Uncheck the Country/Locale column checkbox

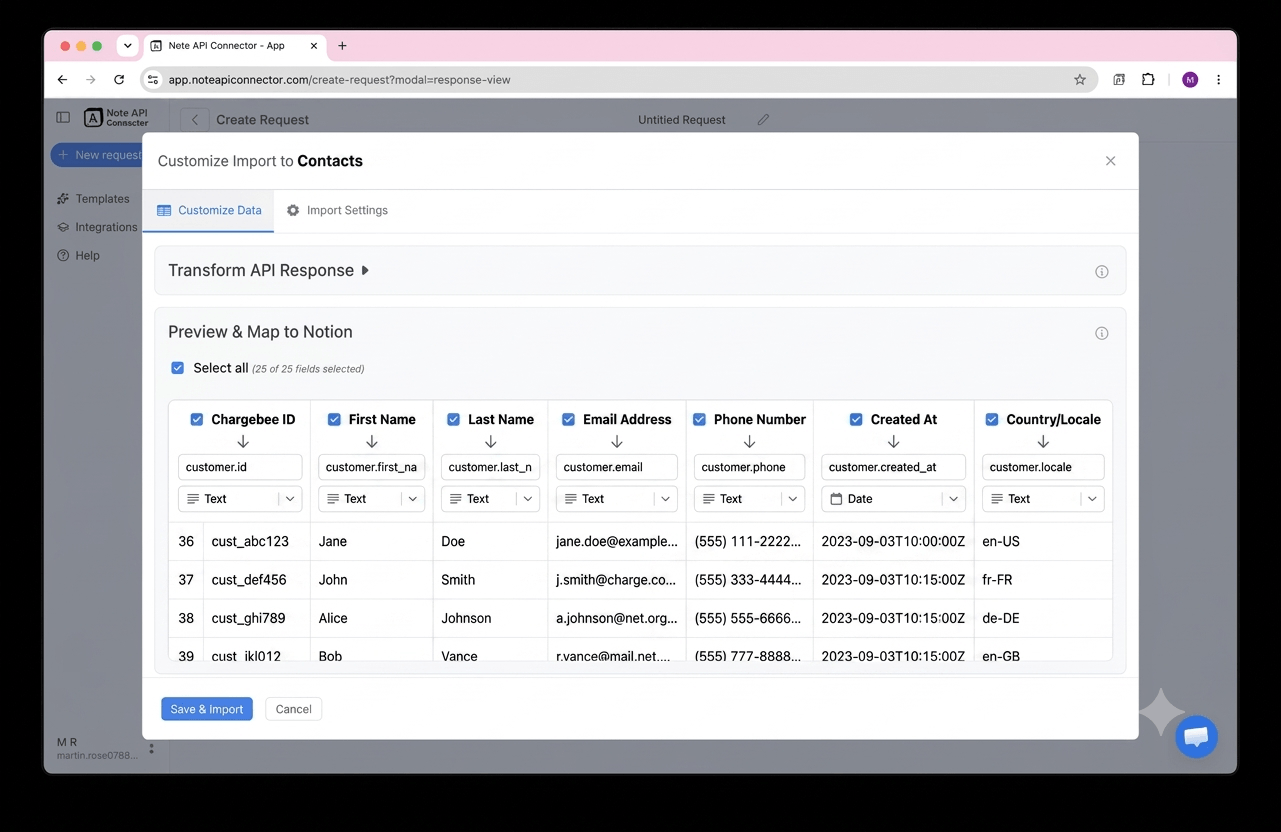pos(992,419)
